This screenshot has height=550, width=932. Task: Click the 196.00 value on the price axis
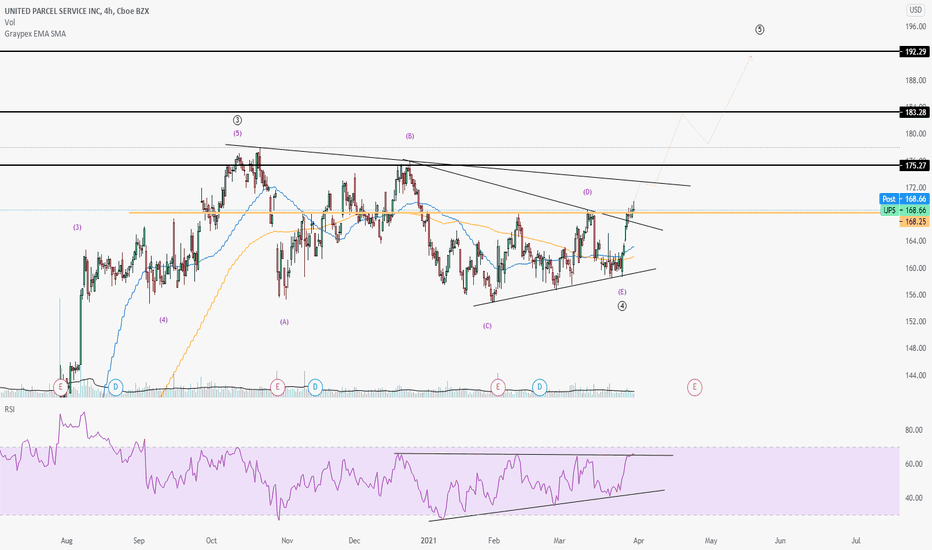(916, 26)
